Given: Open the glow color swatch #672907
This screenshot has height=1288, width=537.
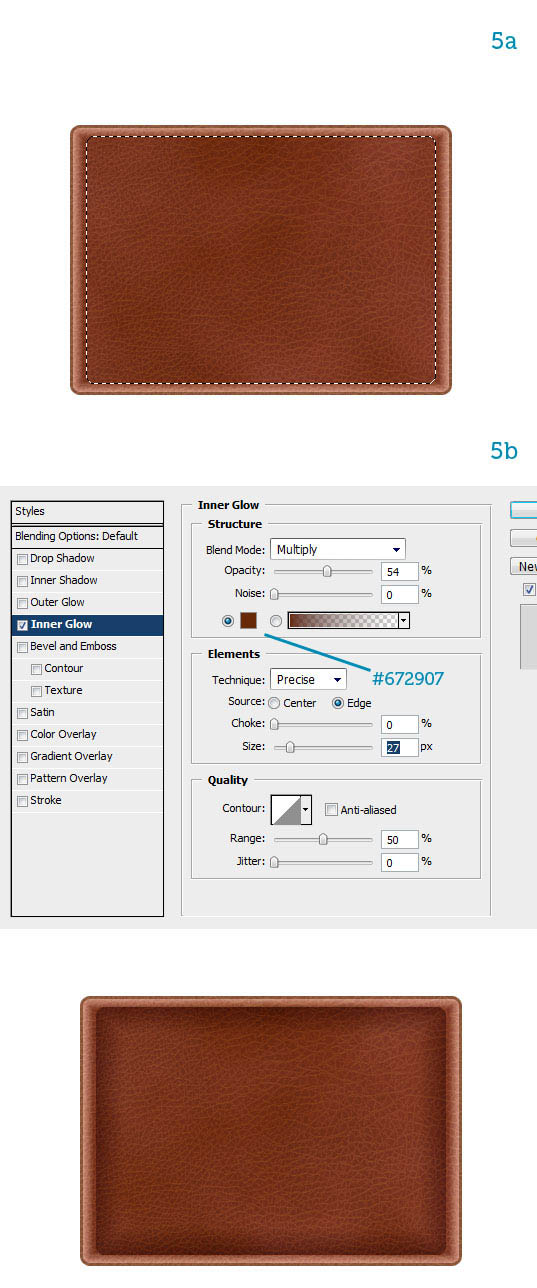Looking at the screenshot, I should pyautogui.click(x=248, y=621).
